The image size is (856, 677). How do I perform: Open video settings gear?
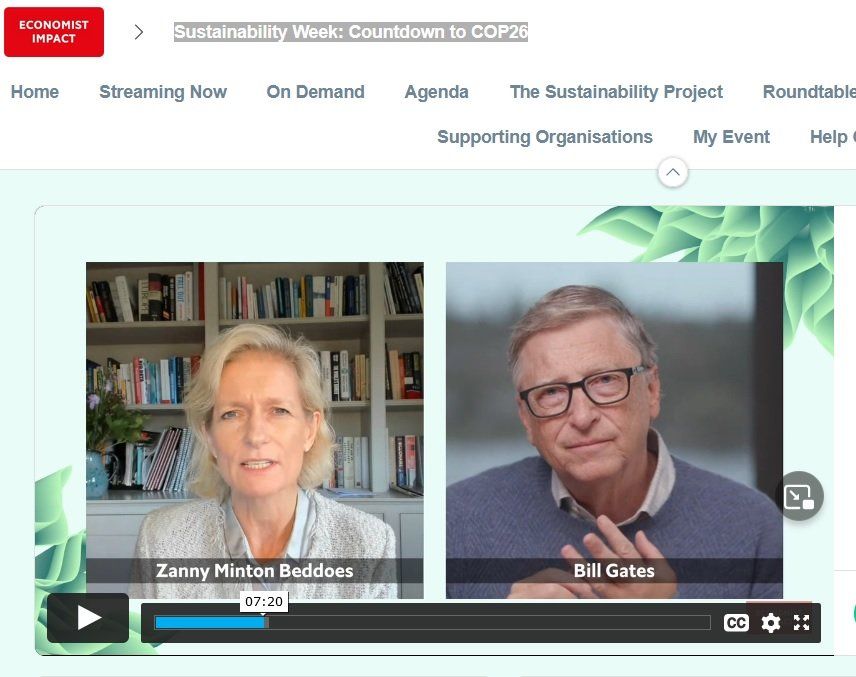click(x=770, y=622)
